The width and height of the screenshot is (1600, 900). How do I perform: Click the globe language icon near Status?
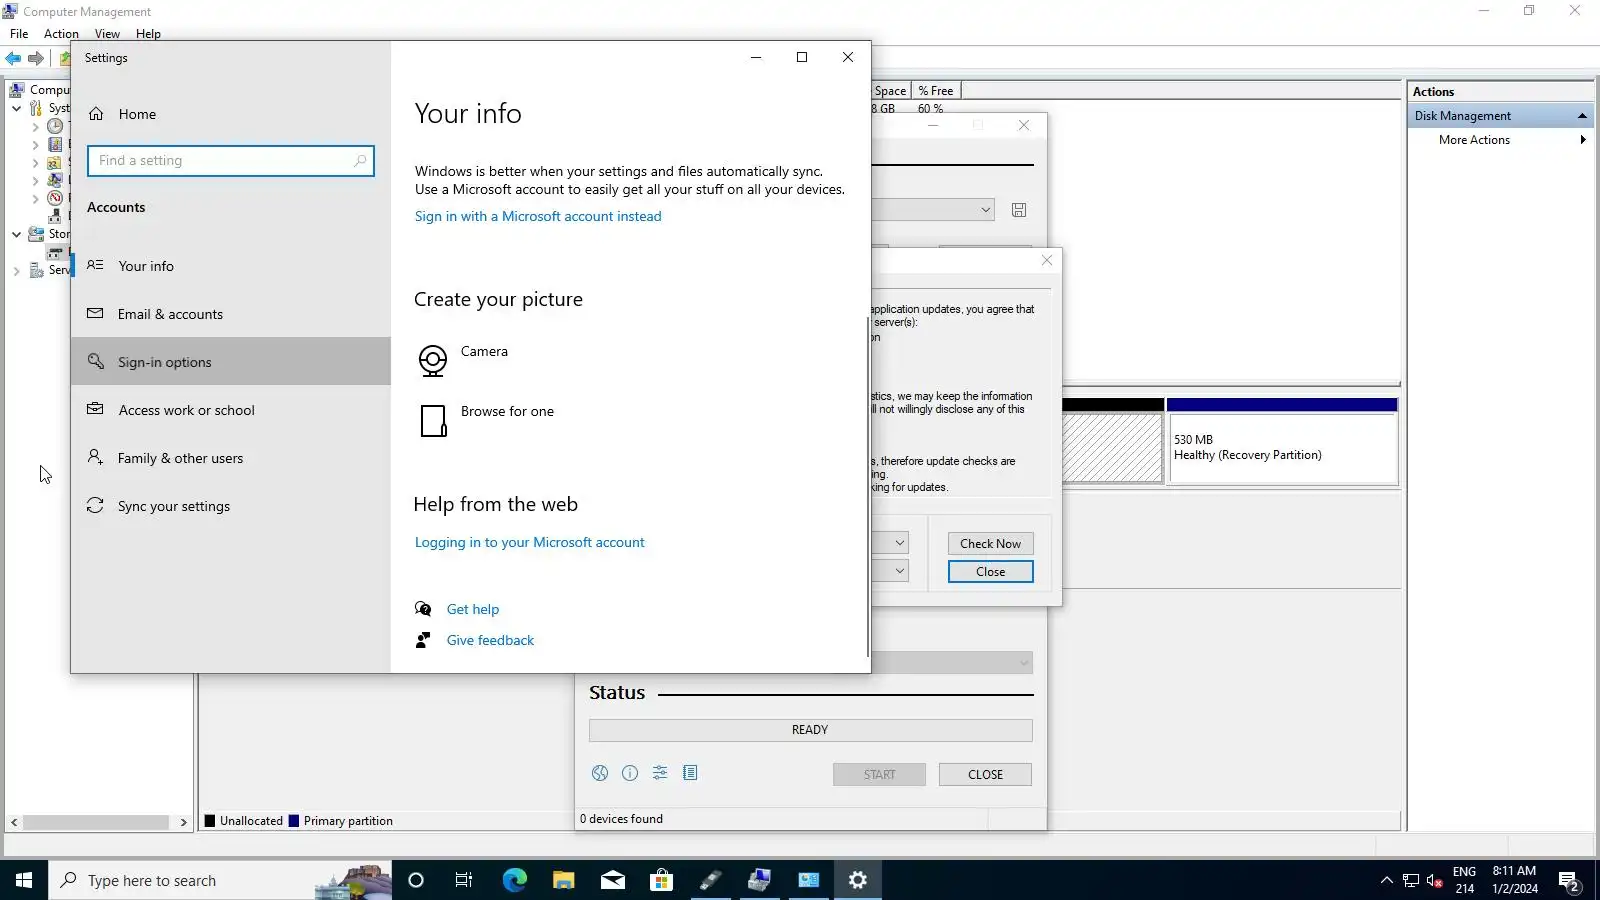[600, 773]
